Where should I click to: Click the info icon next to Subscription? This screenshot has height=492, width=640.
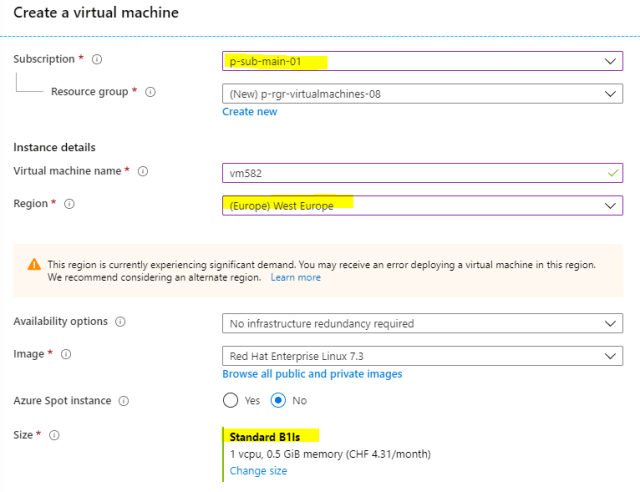click(97, 60)
